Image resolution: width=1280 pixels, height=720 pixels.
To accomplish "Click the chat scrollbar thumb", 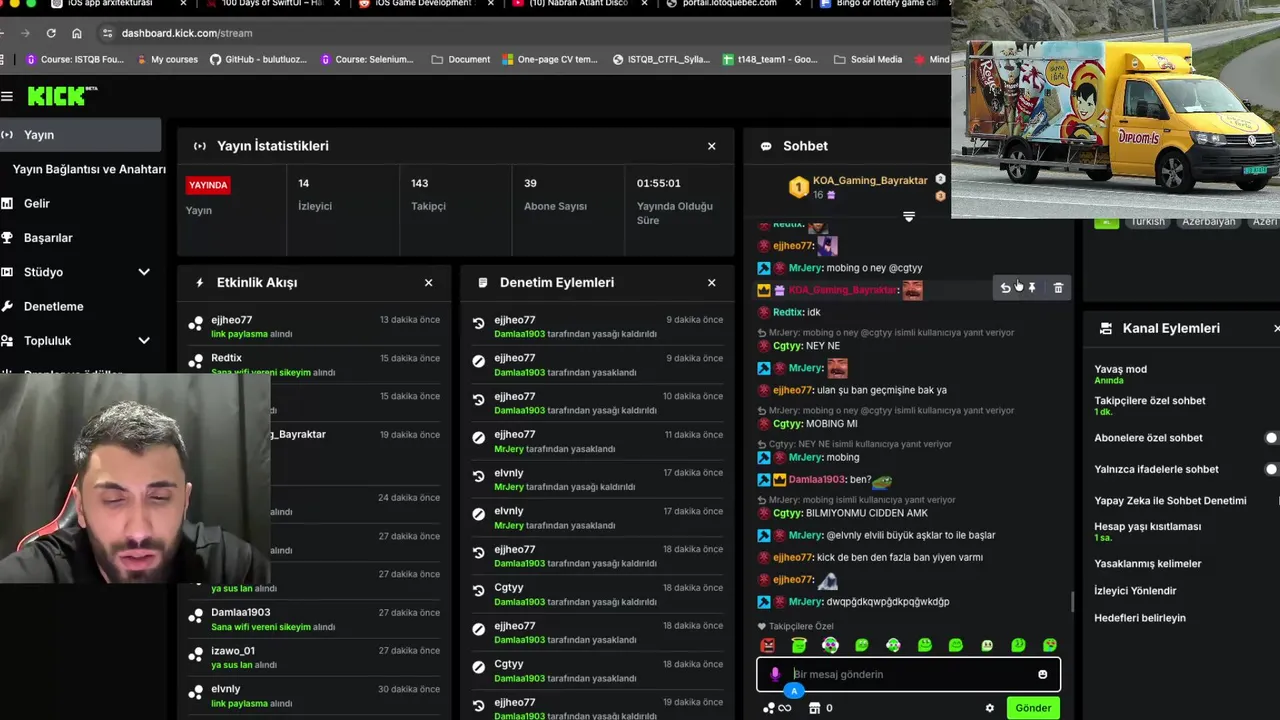I will coord(1073,601).
